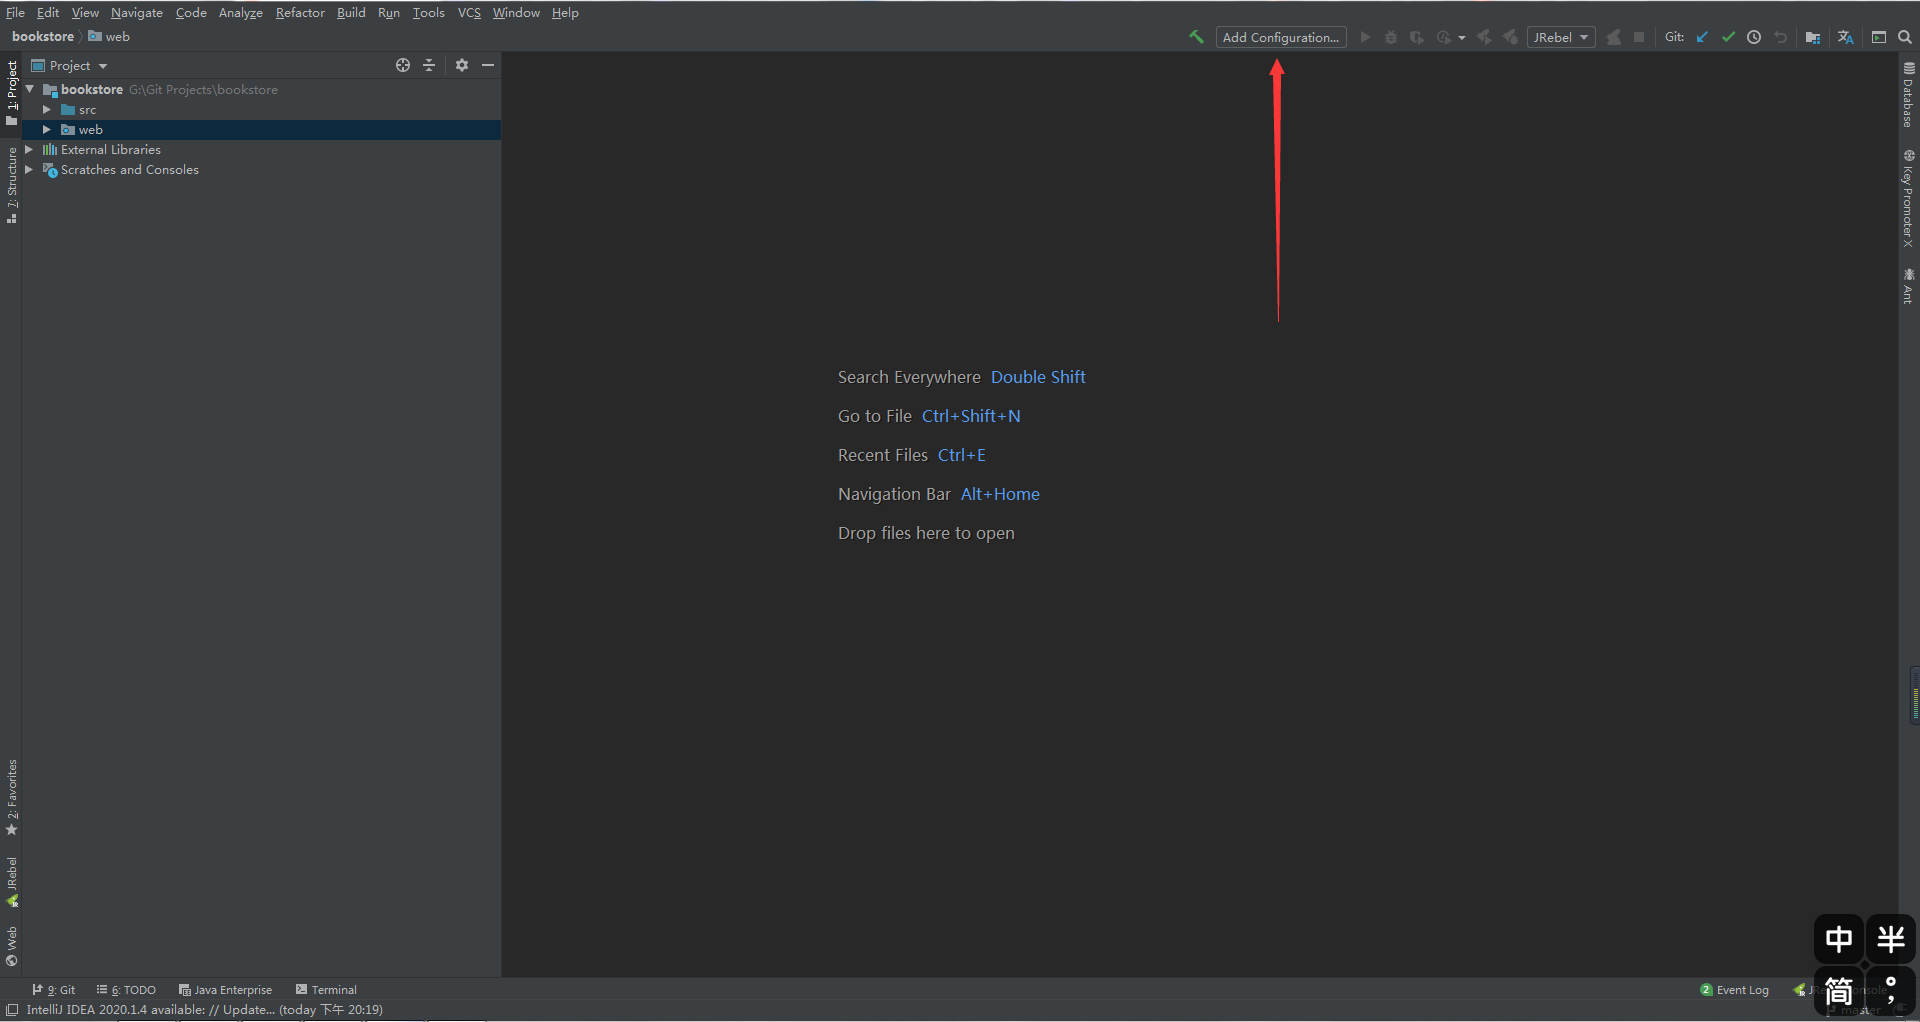Toggle IME half-width 半 button
The height and width of the screenshot is (1022, 1920).
pyautogui.click(x=1891, y=939)
